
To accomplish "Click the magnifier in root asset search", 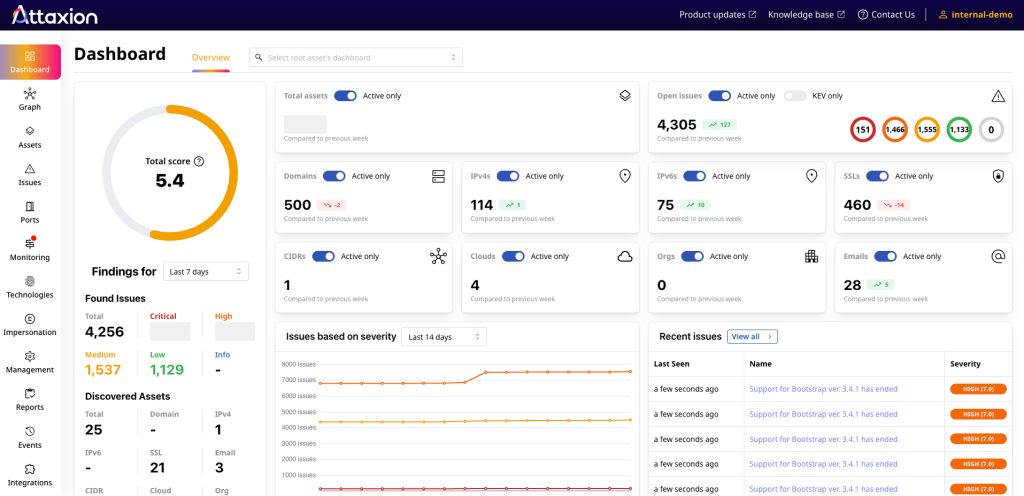I will point(259,57).
